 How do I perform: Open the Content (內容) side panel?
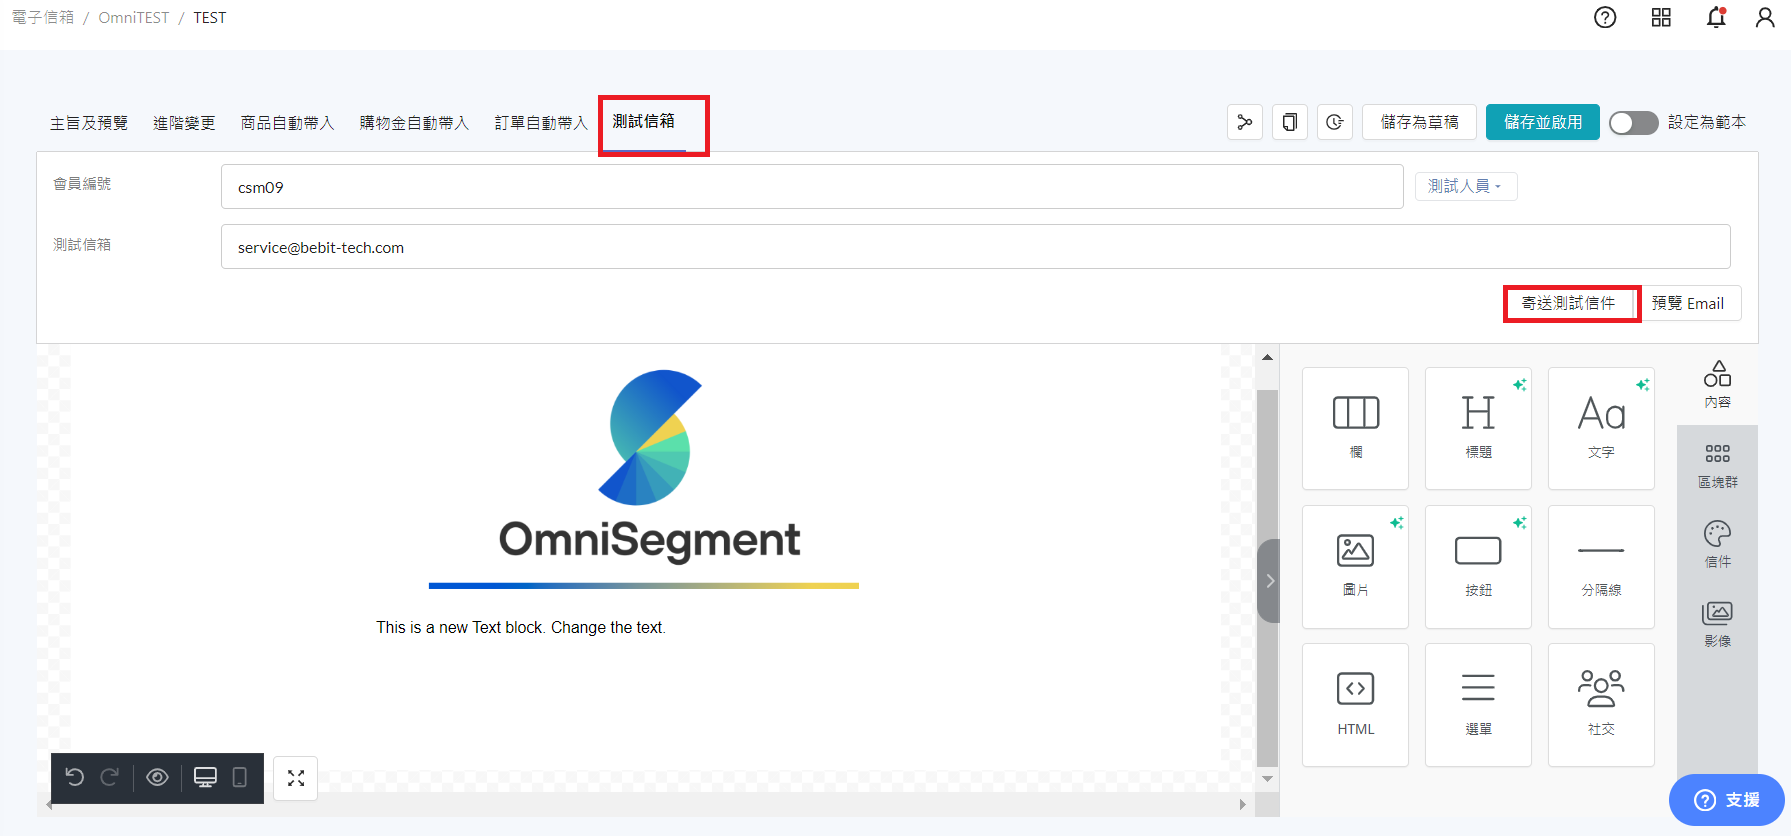1717,385
